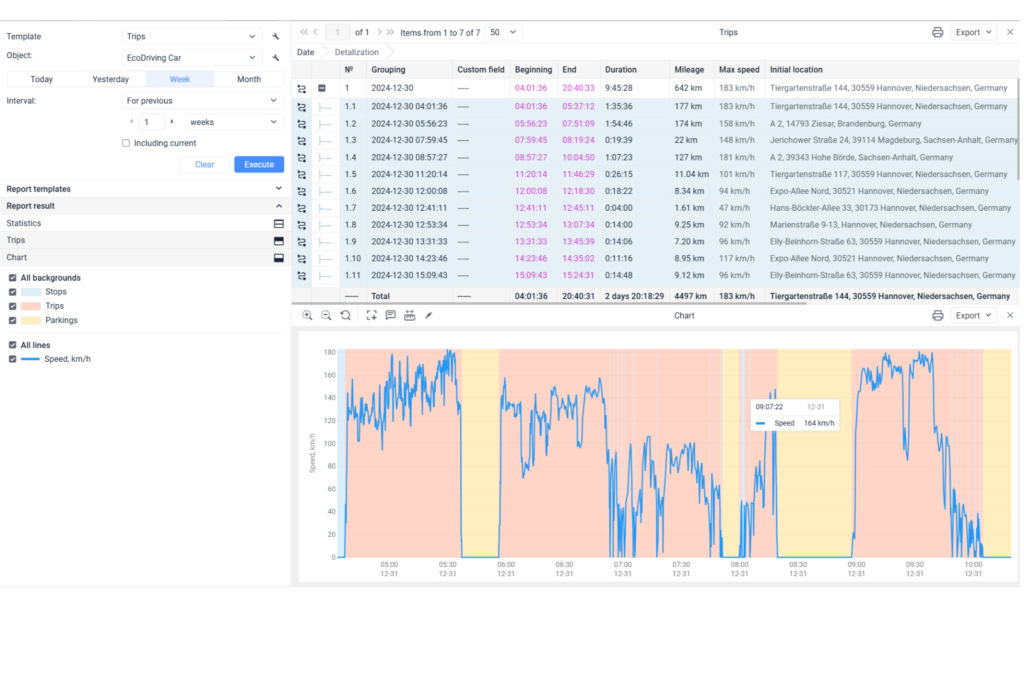This screenshot has height=683, width=1024.
Task: Click the chart zoom-in magnifier icon
Action: click(x=307, y=315)
